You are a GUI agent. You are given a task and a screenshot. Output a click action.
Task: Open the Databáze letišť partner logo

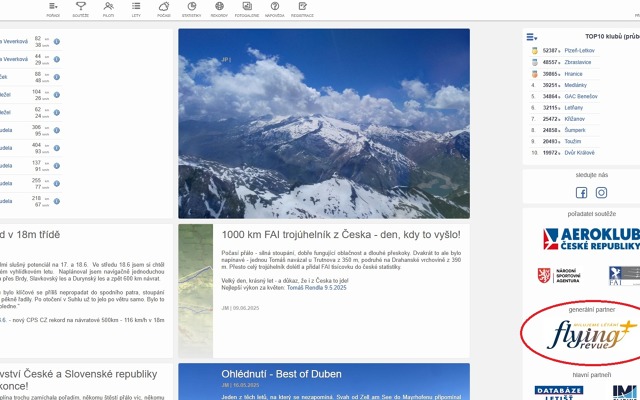coord(559,392)
